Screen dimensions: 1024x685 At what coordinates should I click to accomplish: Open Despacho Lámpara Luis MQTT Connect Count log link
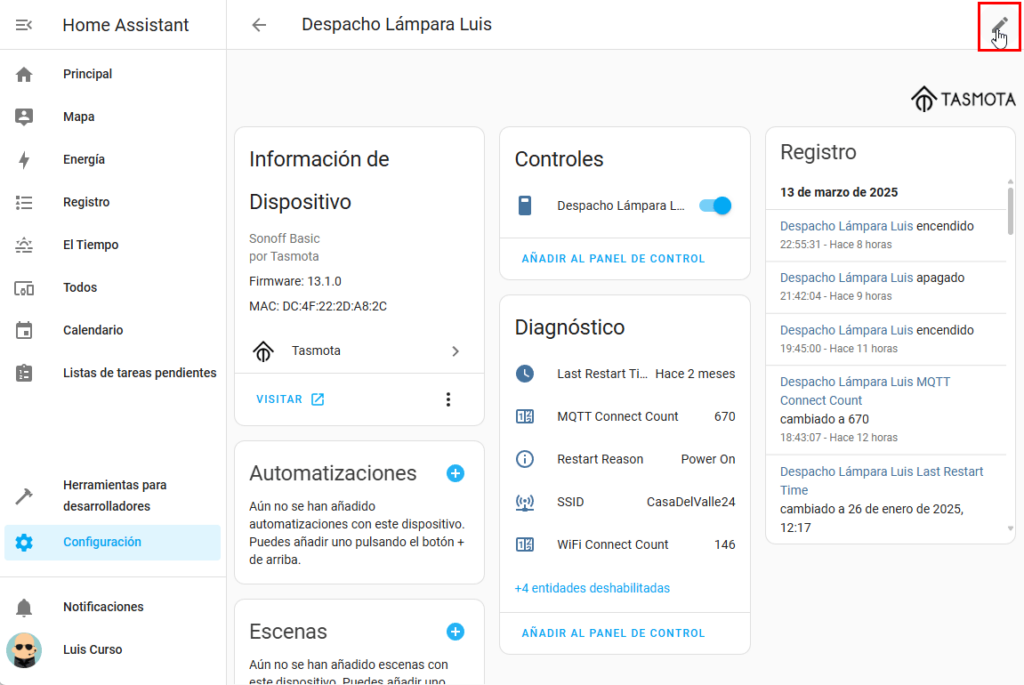pos(864,391)
